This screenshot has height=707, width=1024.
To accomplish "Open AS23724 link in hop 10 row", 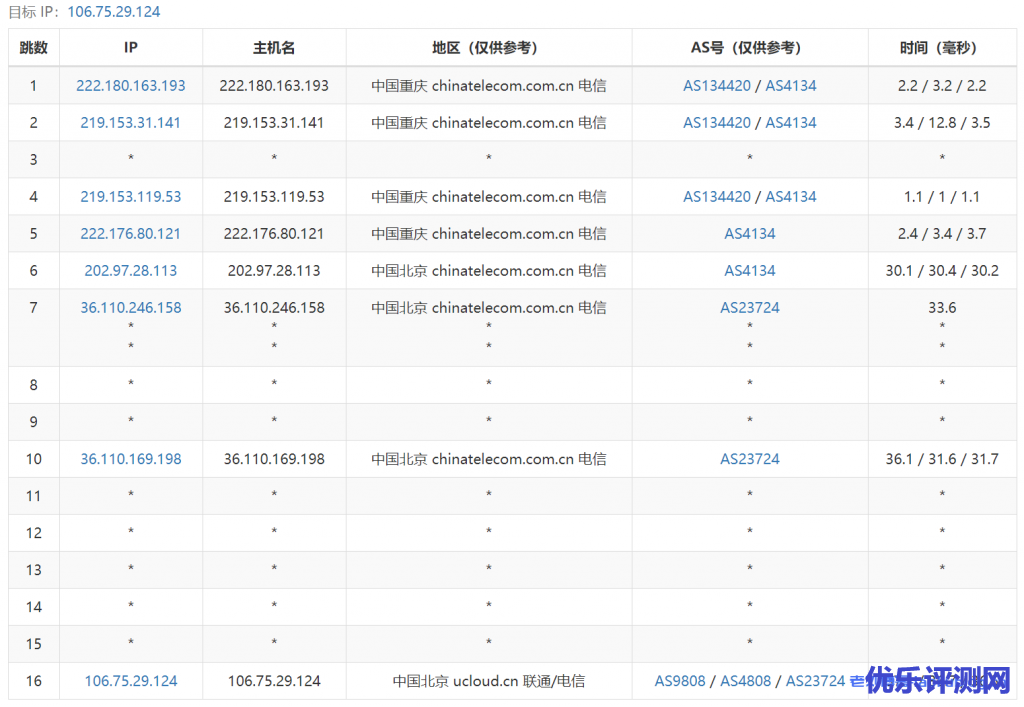I will pos(750,459).
